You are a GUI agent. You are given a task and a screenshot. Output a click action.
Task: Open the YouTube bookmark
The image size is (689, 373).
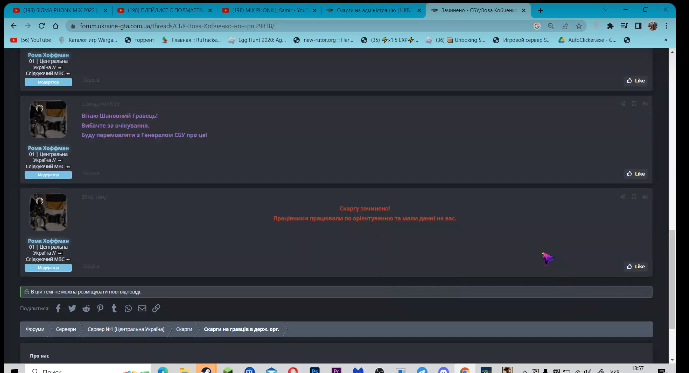click(31, 40)
